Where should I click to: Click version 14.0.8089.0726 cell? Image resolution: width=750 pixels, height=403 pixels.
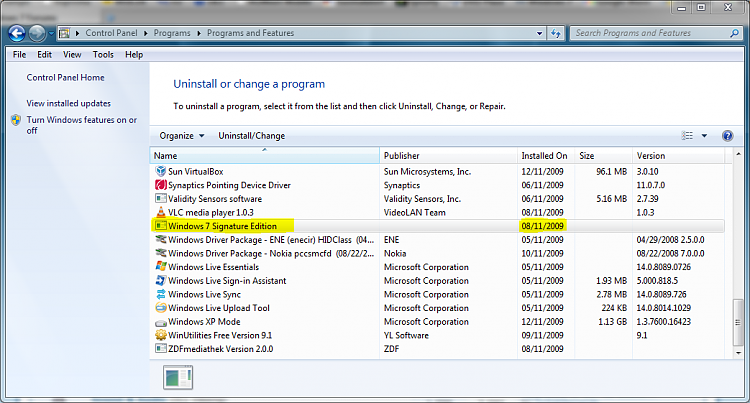tap(663, 267)
